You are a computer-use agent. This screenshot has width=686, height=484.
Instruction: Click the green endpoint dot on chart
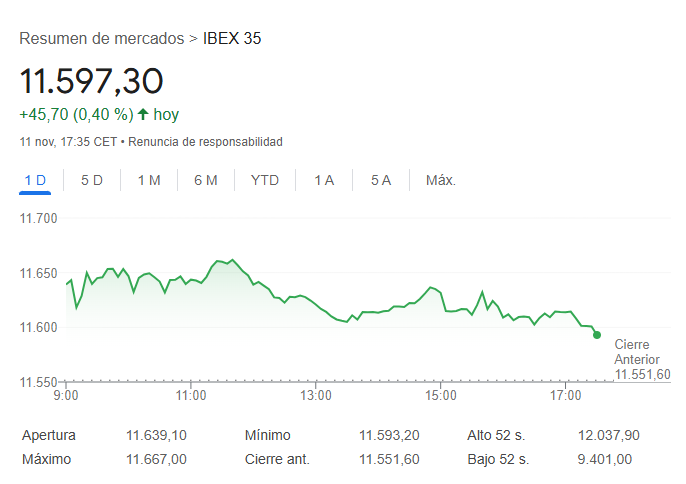[597, 335]
